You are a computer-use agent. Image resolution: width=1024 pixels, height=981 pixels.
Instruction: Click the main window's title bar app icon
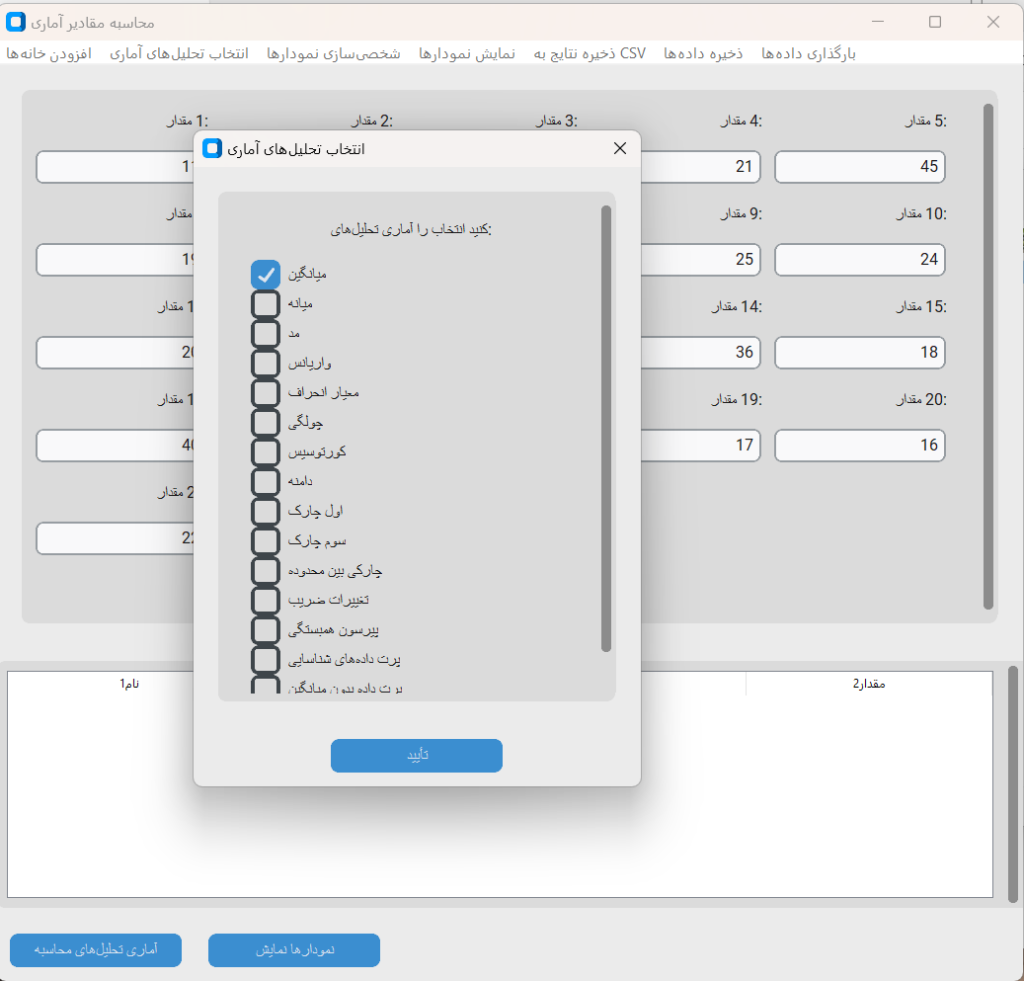[16, 21]
